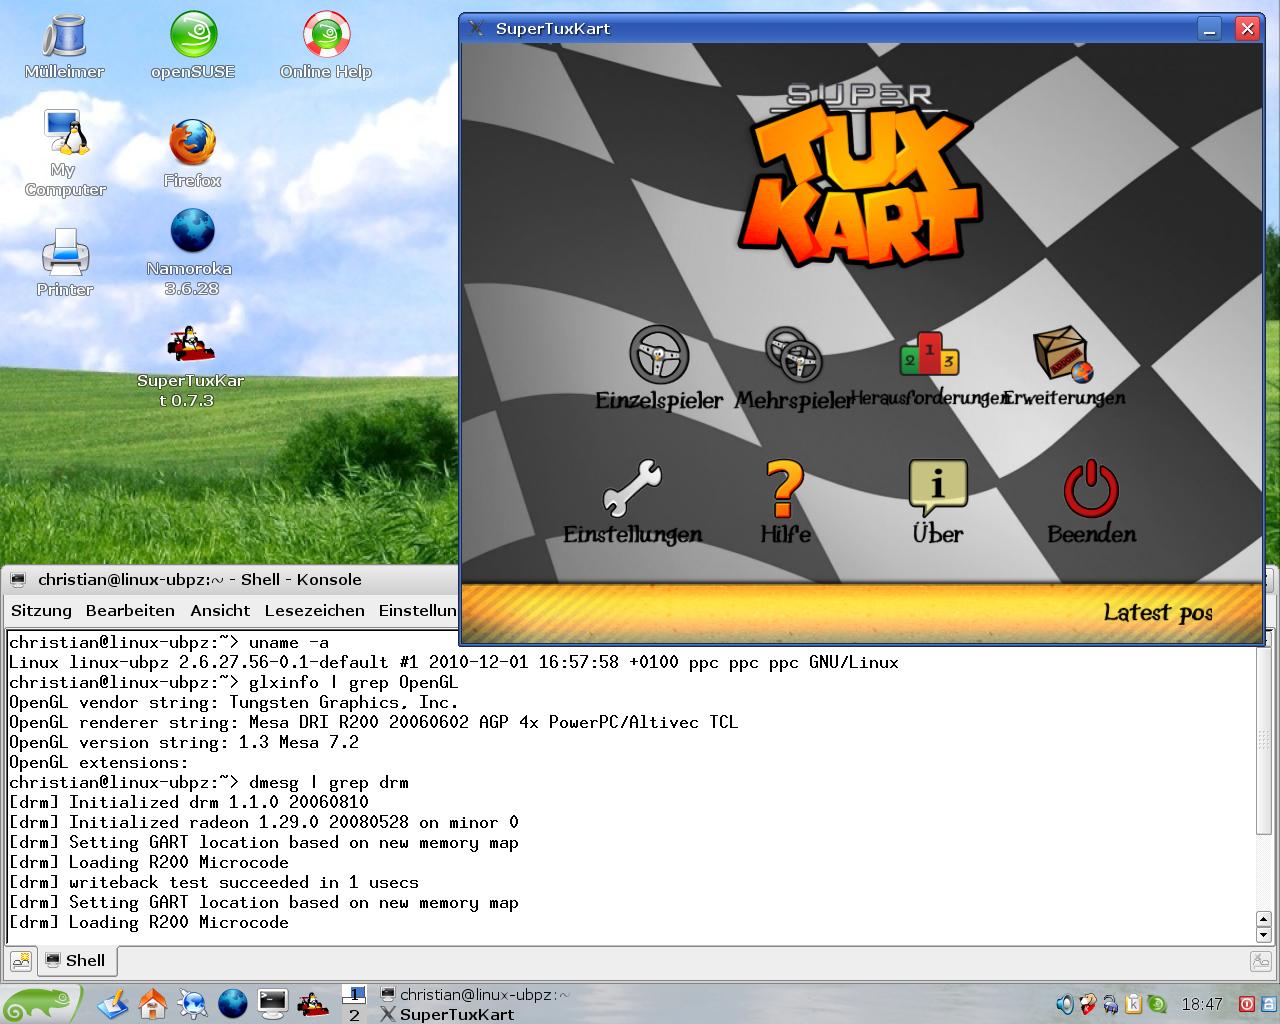Launch Konqueror browser from the panel

point(192,1003)
